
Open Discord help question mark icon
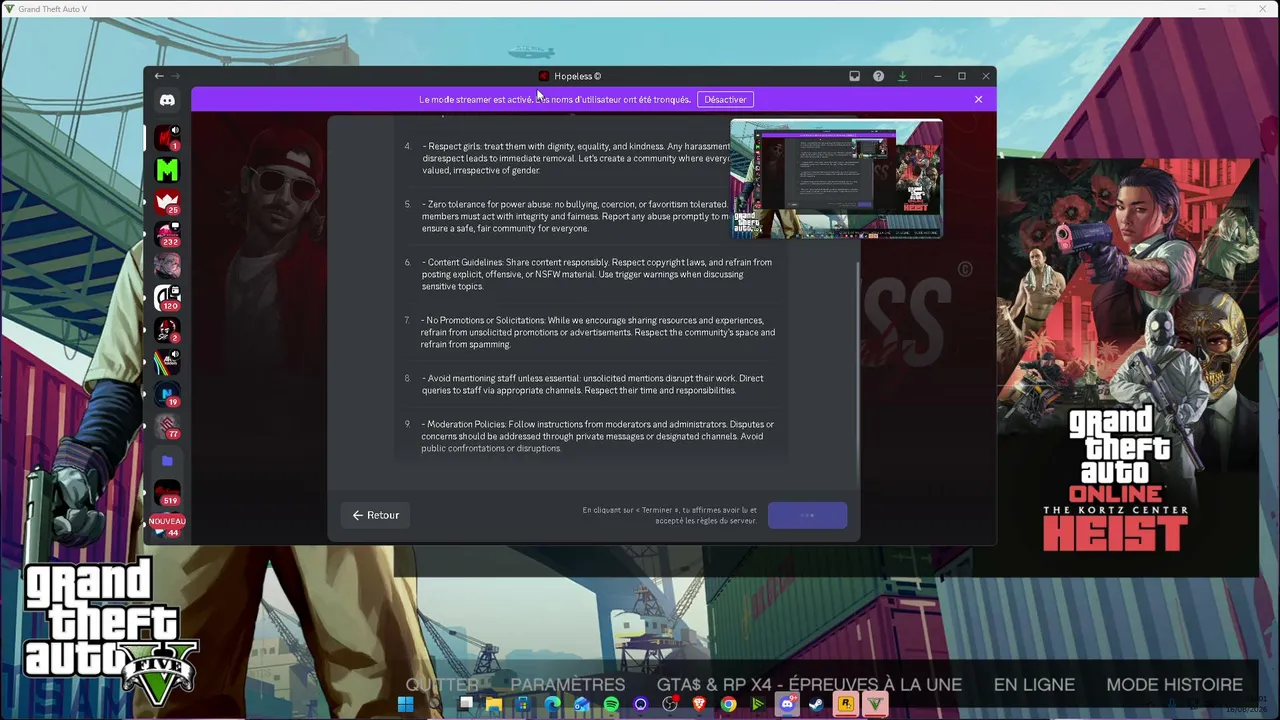coord(878,76)
